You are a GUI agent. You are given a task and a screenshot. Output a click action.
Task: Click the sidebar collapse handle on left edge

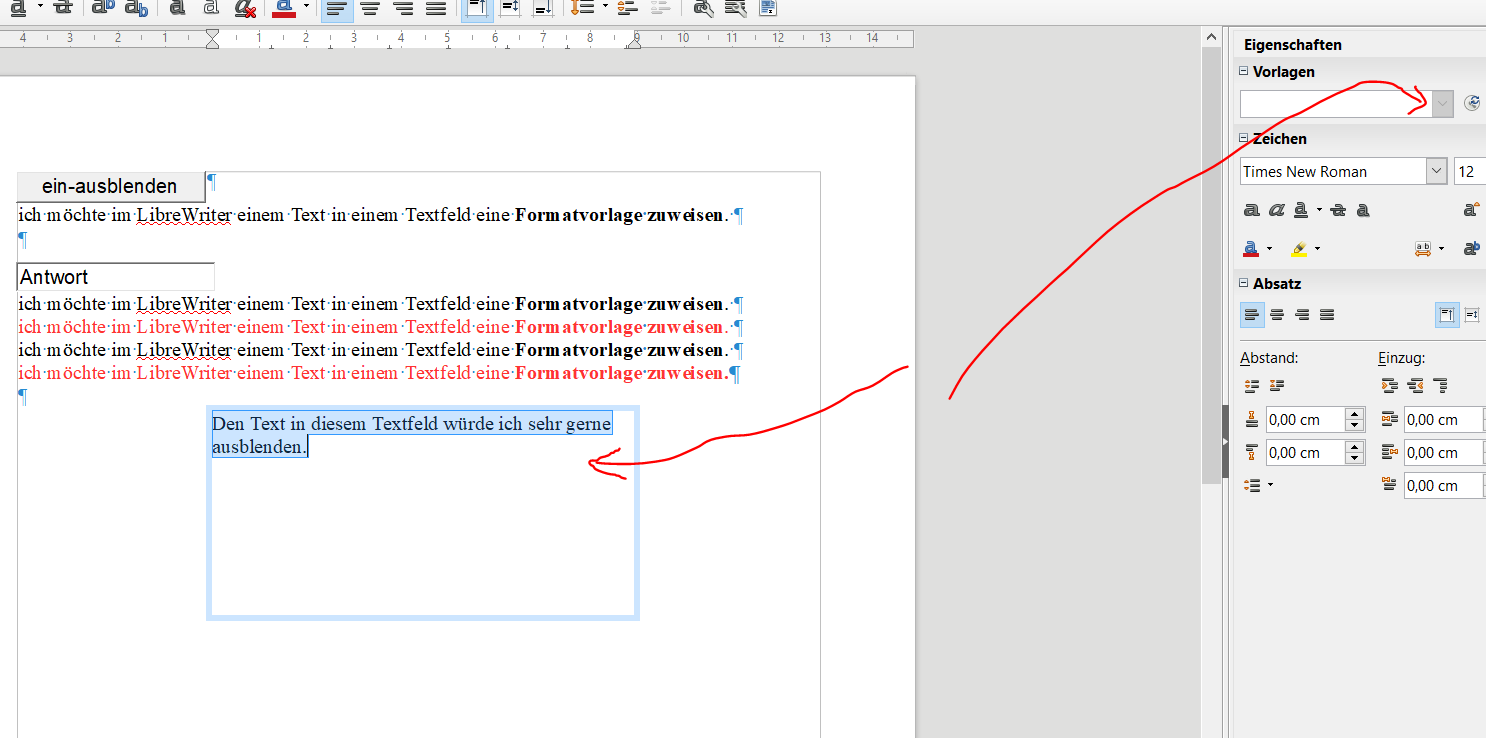click(x=1225, y=442)
